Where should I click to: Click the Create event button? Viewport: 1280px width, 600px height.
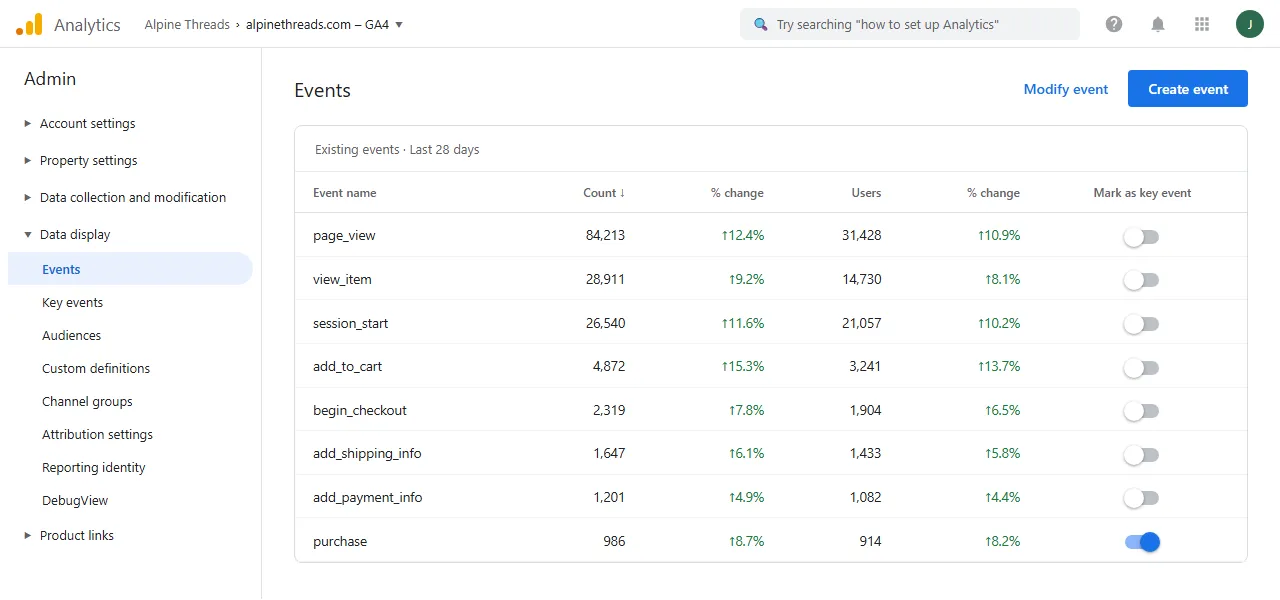click(x=1188, y=89)
